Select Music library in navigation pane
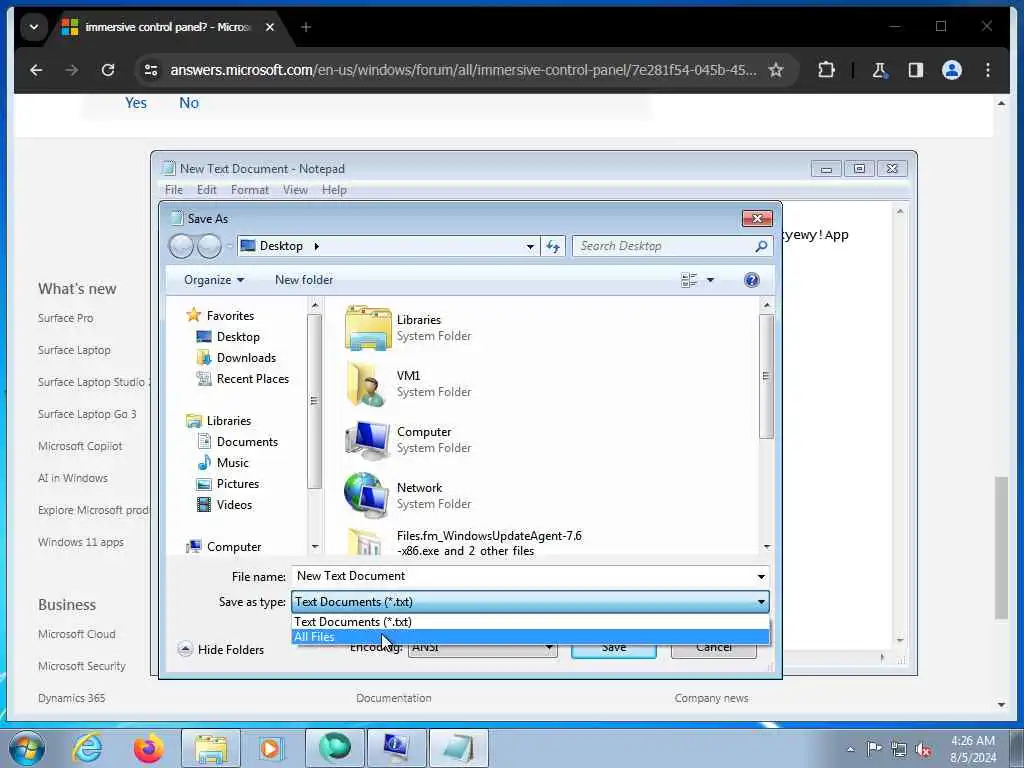The width and height of the screenshot is (1024, 768). tap(232, 462)
